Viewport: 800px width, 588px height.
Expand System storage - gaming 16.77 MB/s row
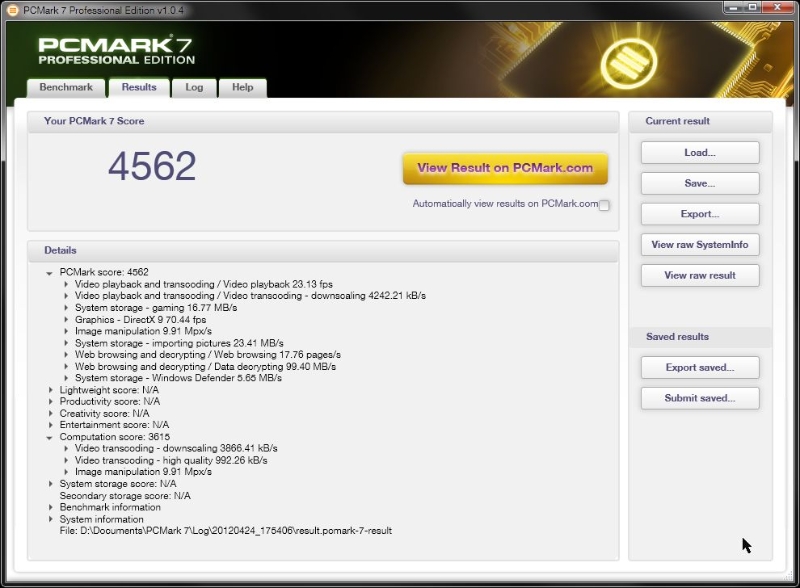pyautogui.click(x=66, y=308)
